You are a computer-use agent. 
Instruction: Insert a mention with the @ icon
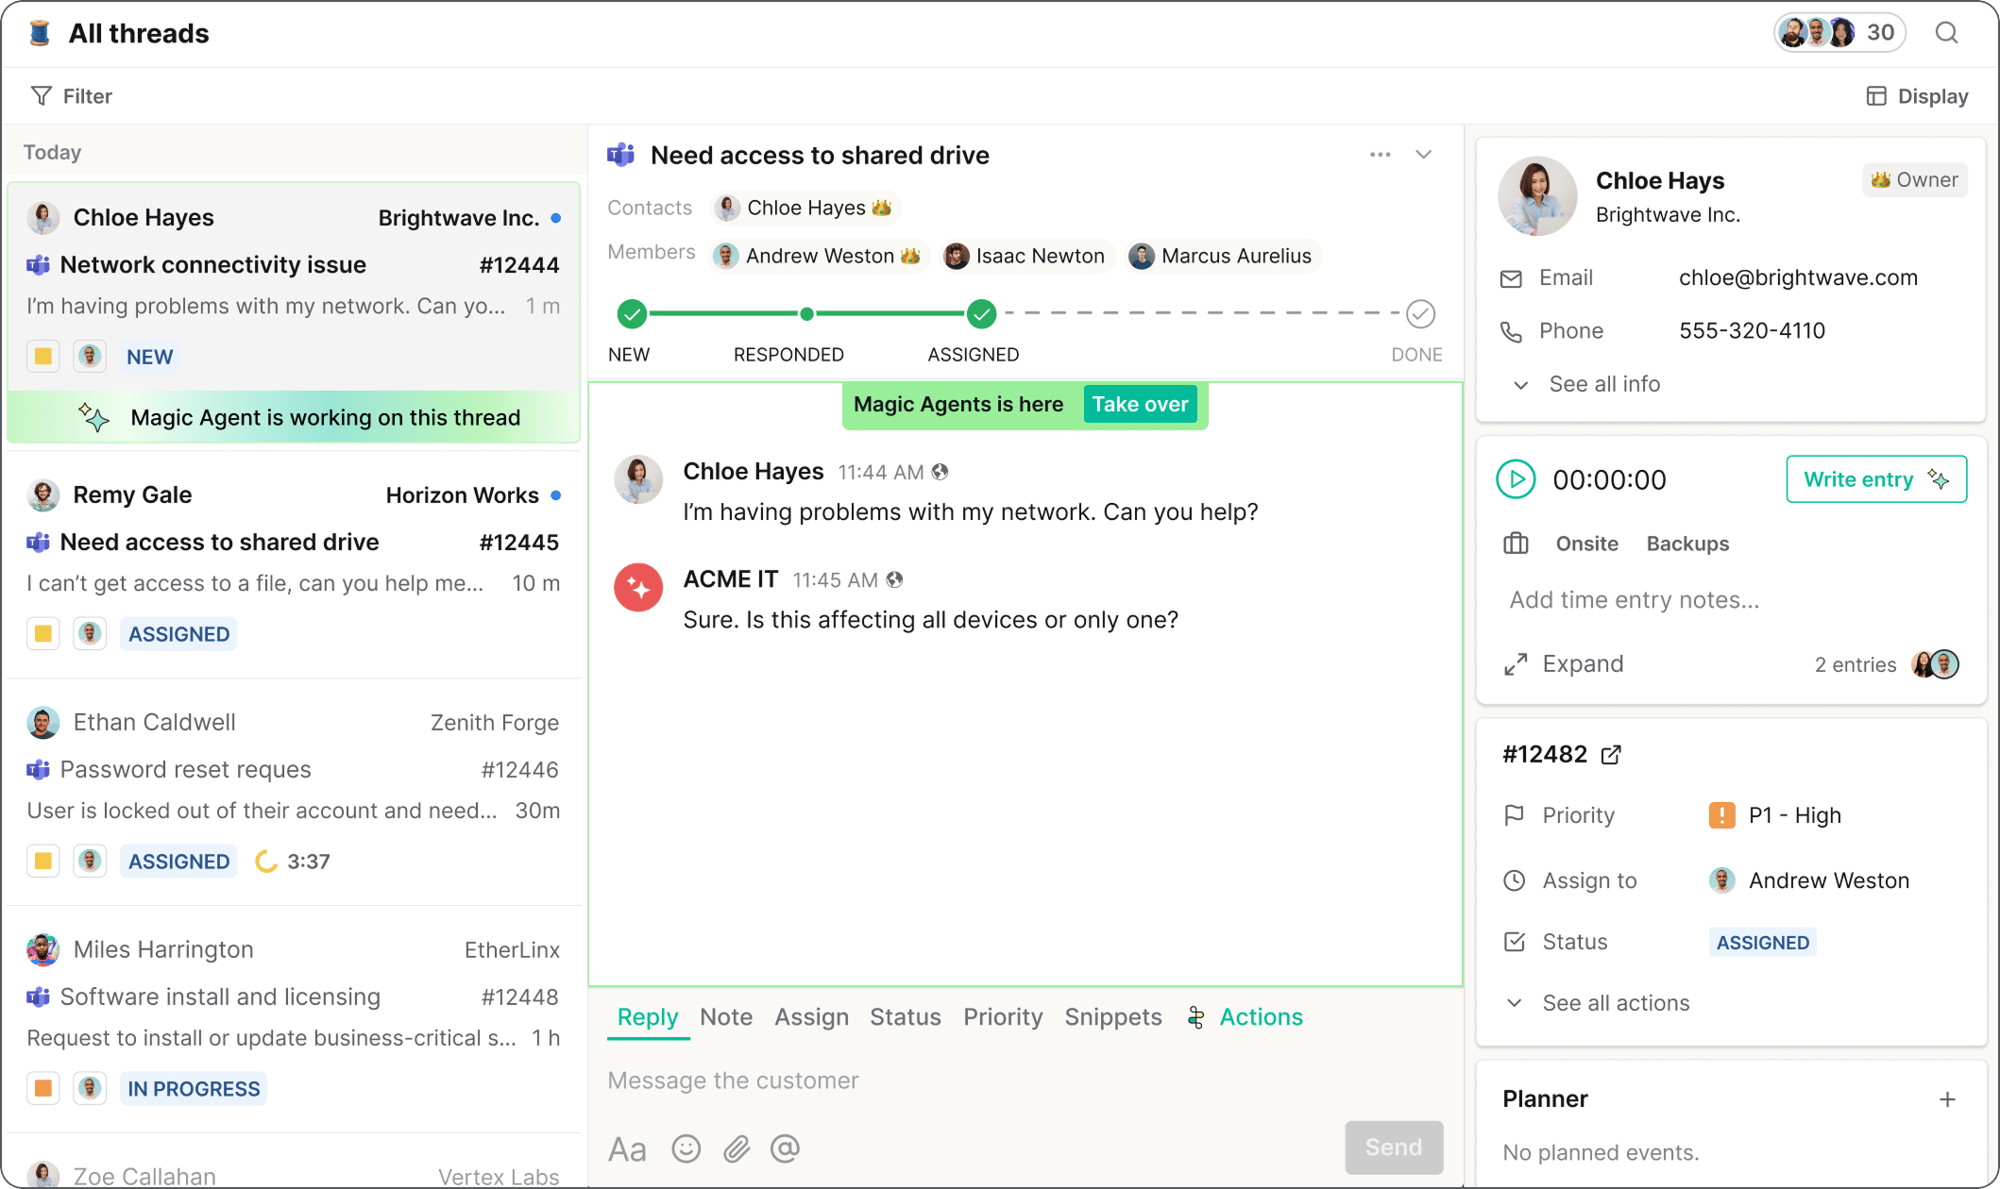point(786,1148)
